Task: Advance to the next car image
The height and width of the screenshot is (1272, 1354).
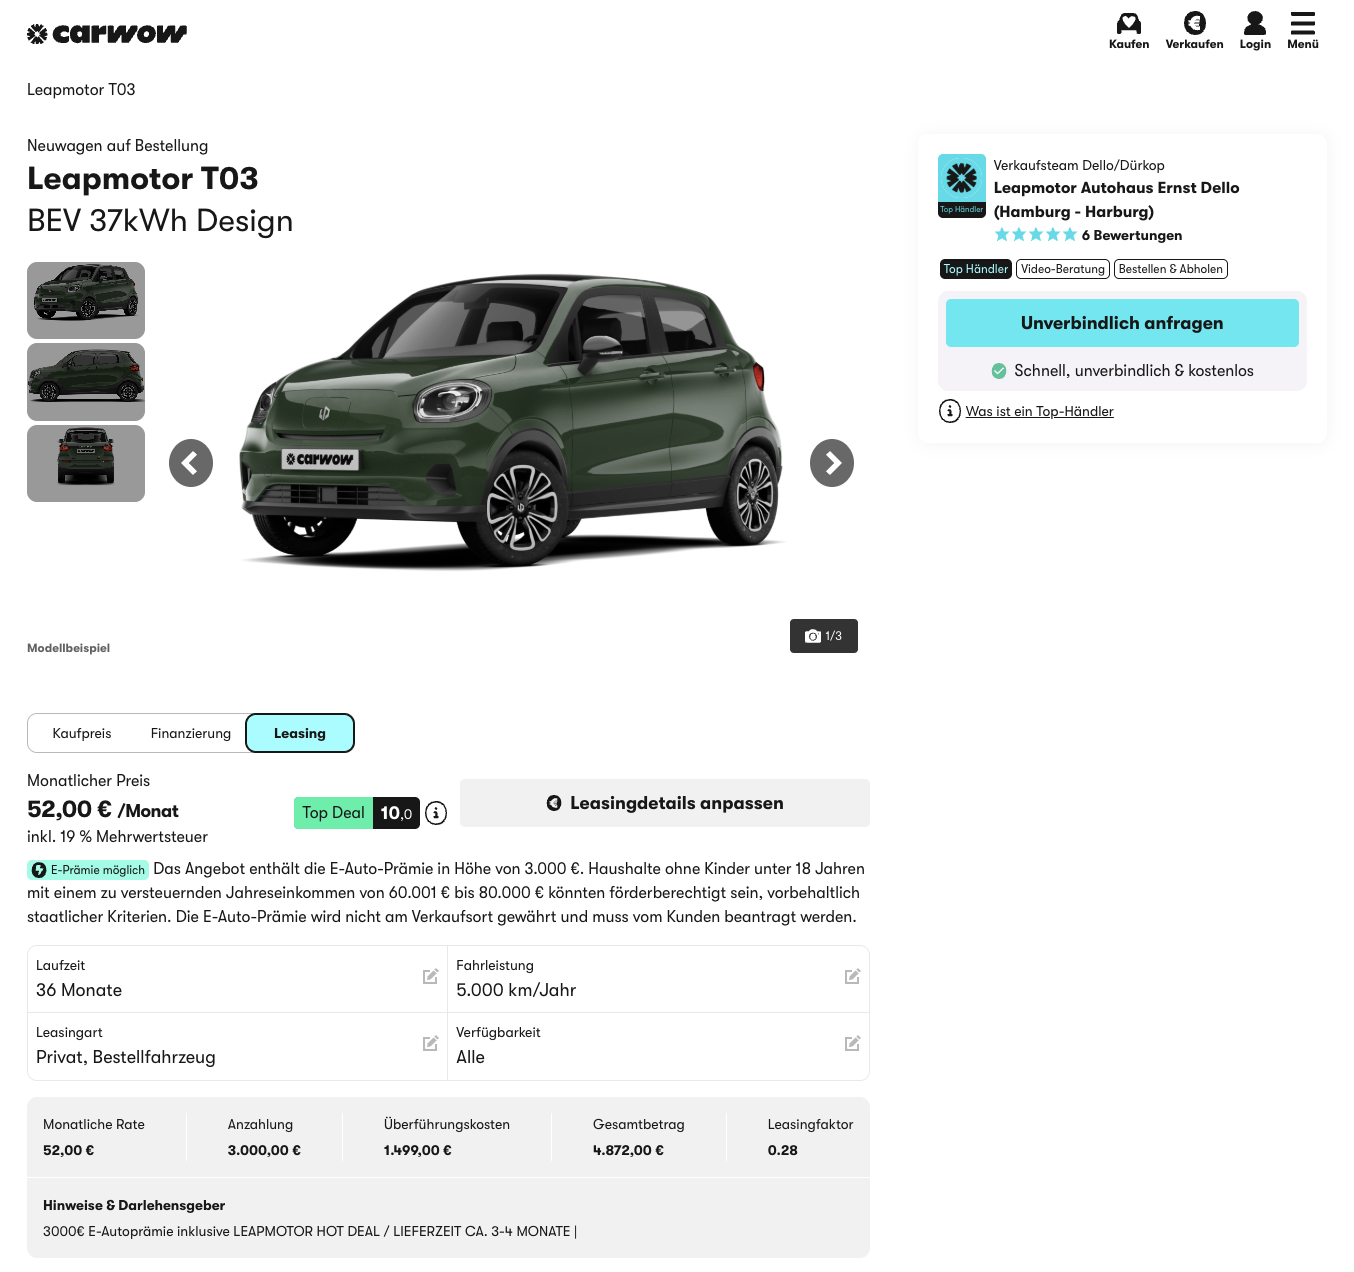Action: [x=831, y=463]
